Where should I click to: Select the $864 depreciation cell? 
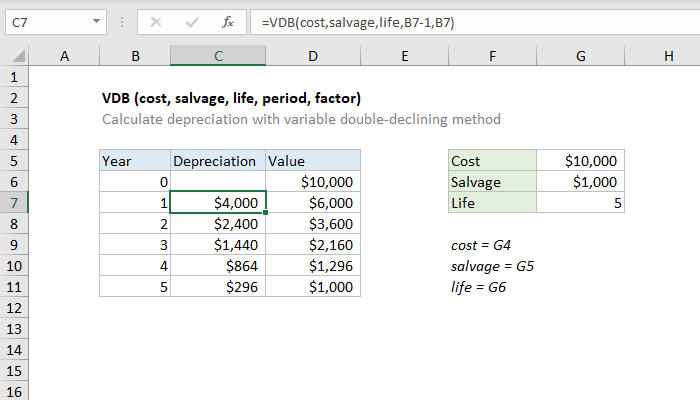[218, 266]
